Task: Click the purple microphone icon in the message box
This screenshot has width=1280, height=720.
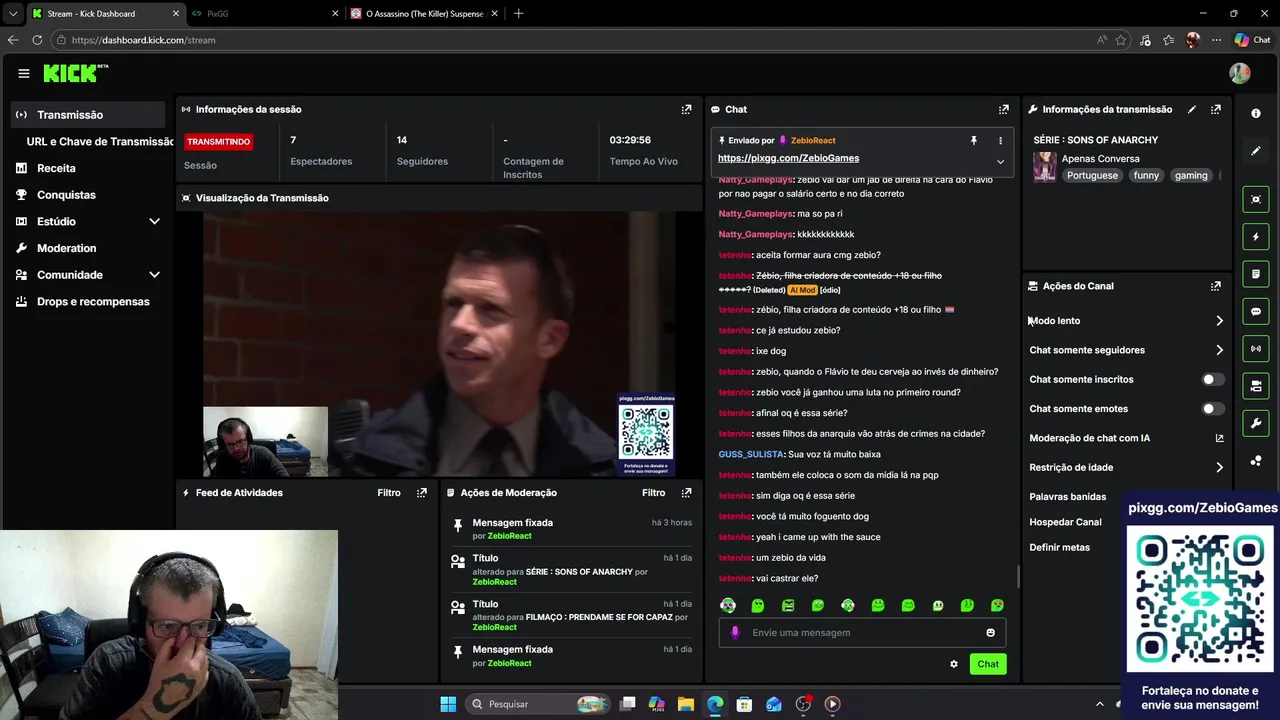Action: point(735,632)
